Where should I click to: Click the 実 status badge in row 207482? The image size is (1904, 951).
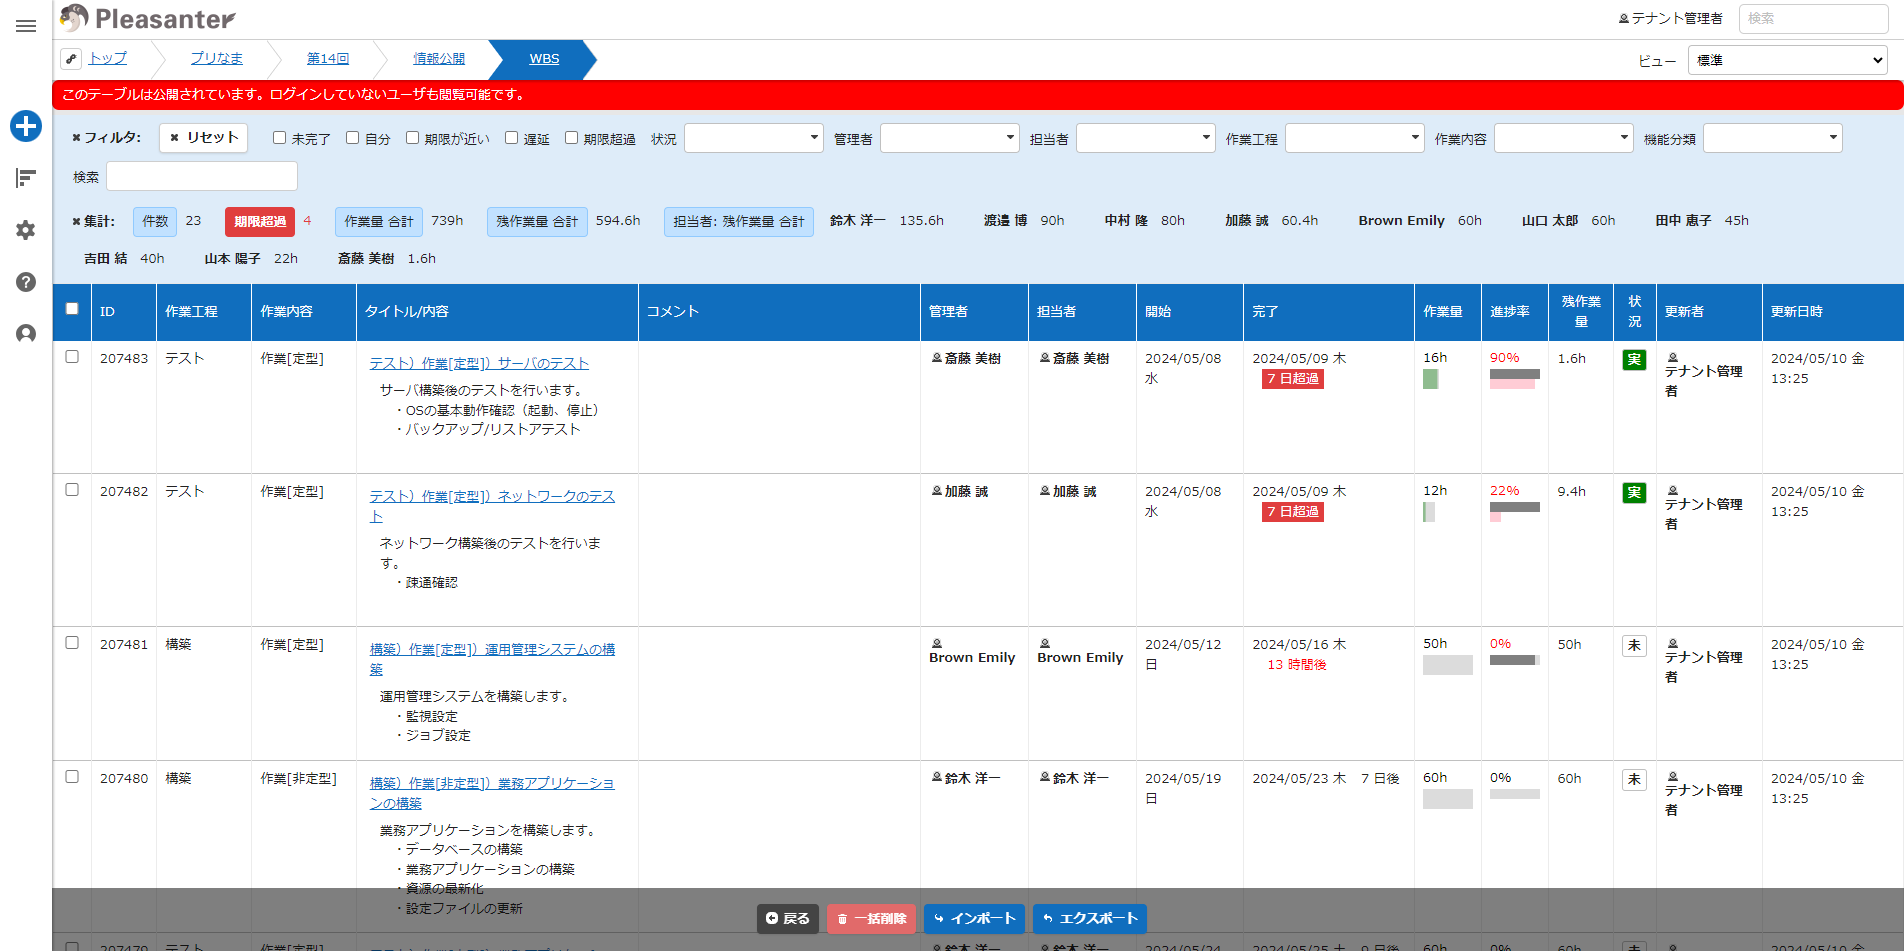(1634, 492)
